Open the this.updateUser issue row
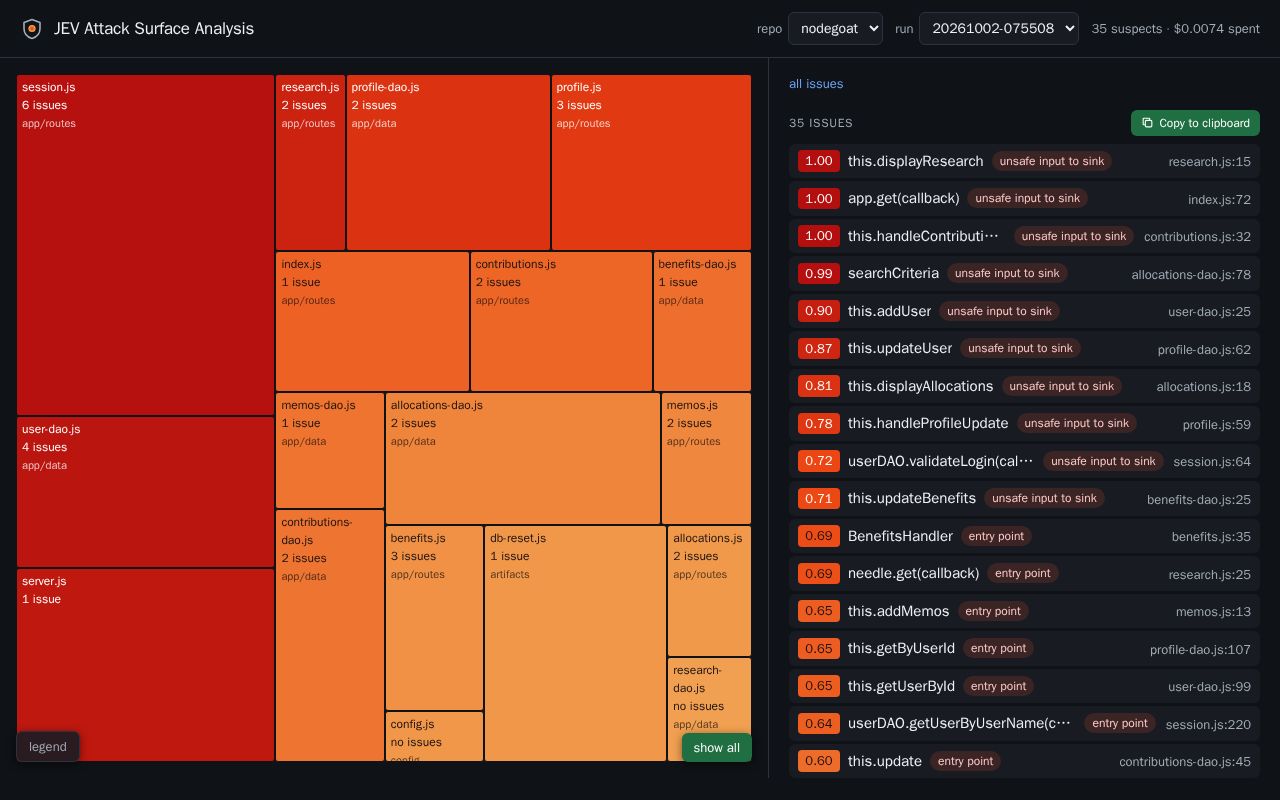 point(1024,349)
